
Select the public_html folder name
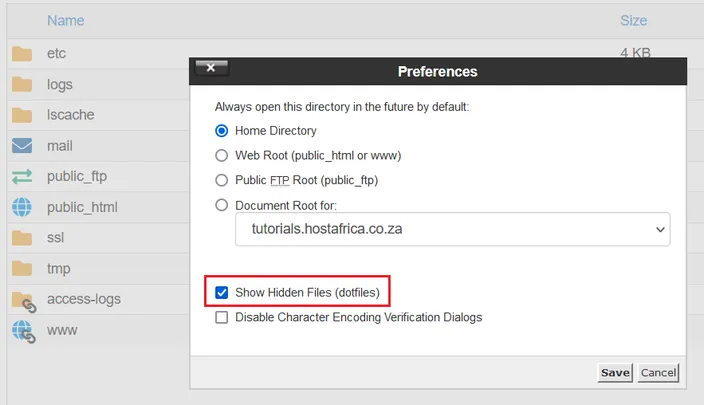point(82,207)
